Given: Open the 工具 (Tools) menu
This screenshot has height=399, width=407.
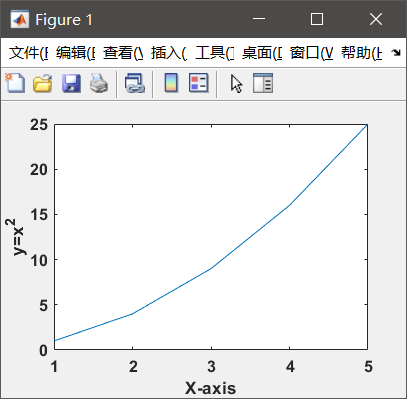Looking at the screenshot, I should click(215, 53).
